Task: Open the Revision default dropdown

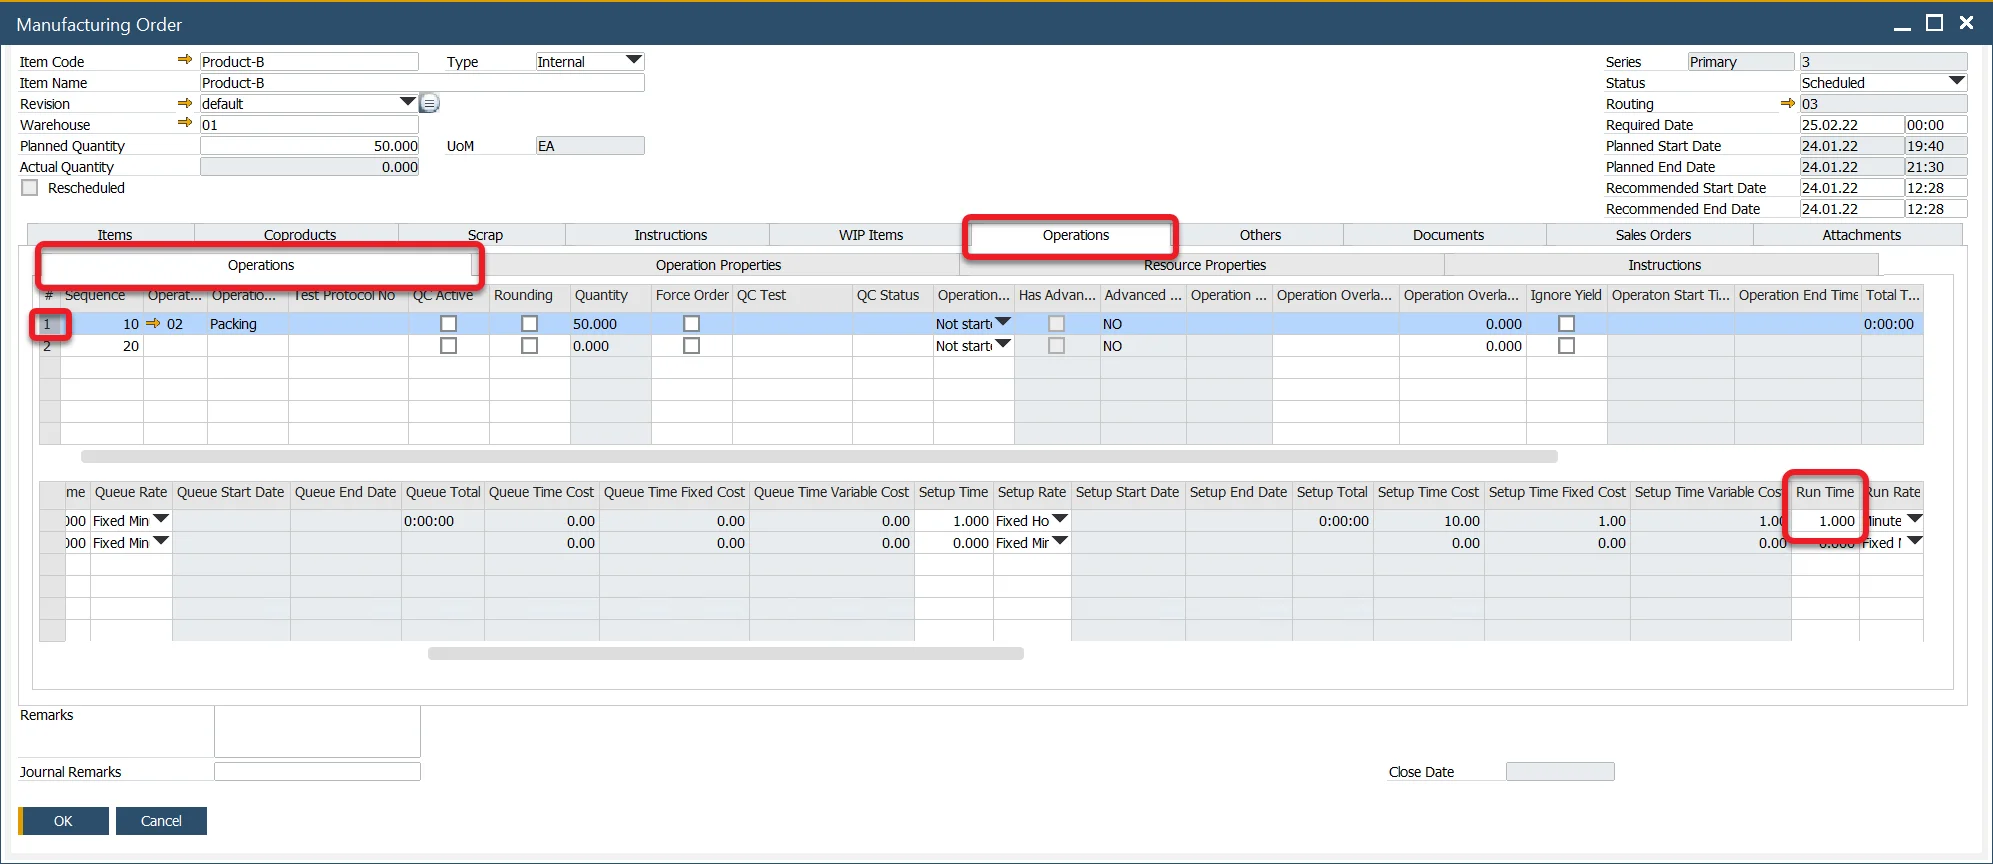Action: pos(407,102)
